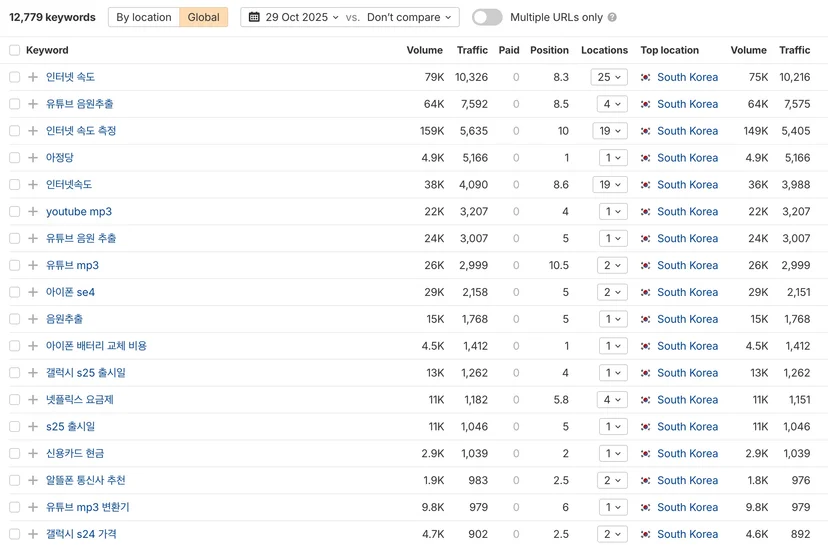Open the 아이폰 배터리 교체 비용 keyword link
828x545 pixels.
click(96, 346)
